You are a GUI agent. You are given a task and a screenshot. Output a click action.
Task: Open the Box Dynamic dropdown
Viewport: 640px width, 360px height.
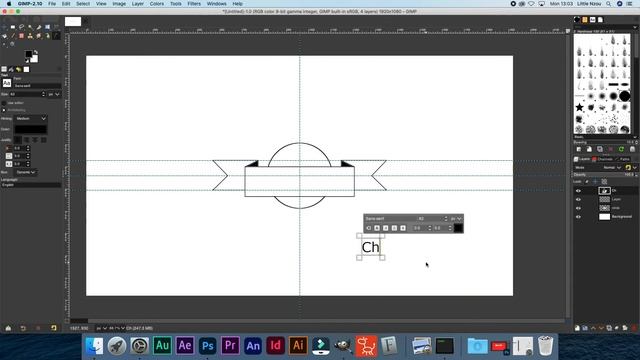click(x=26, y=172)
